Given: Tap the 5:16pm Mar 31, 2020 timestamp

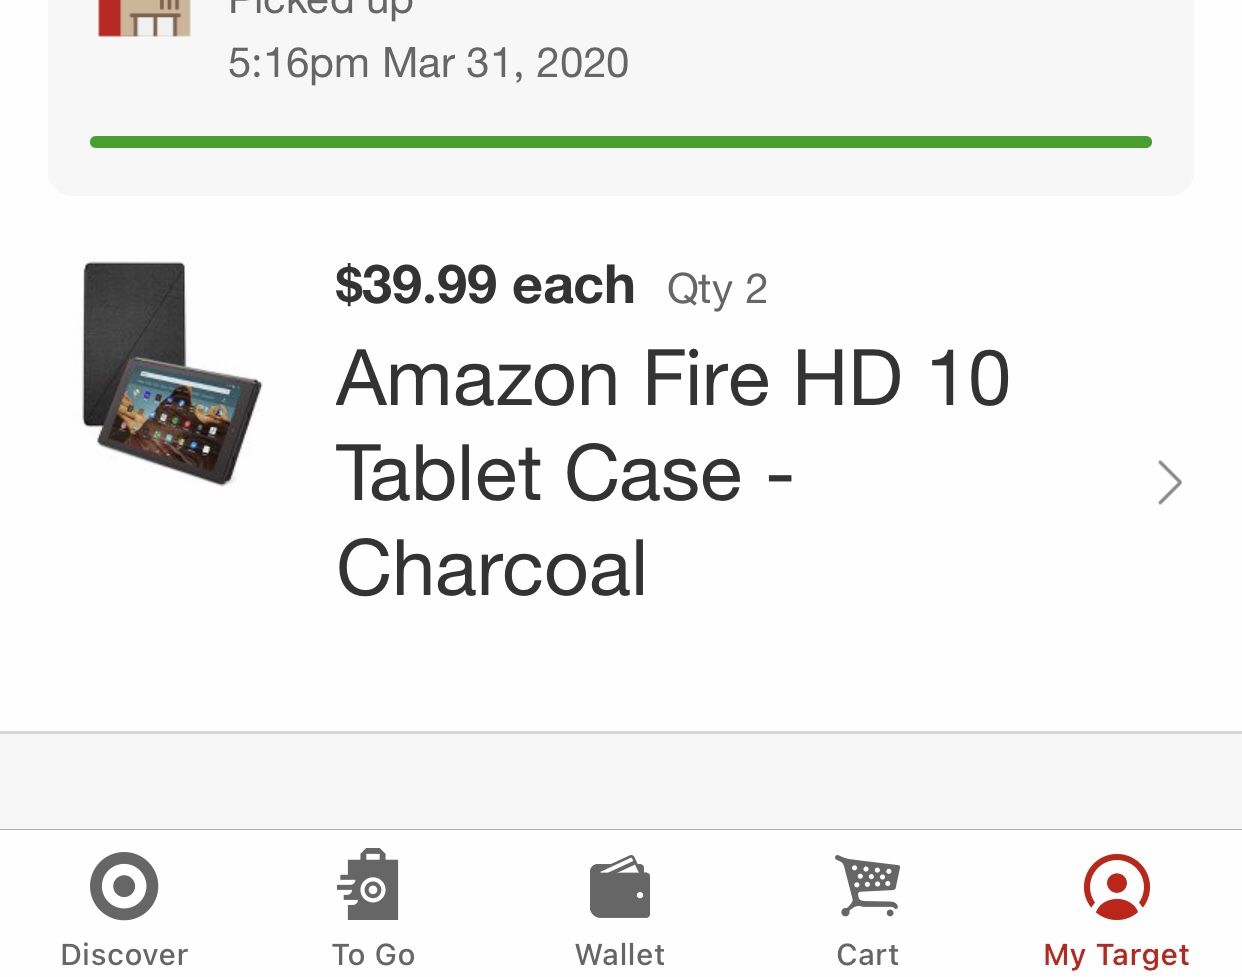Looking at the screenshot, I should tap(428, 63).
